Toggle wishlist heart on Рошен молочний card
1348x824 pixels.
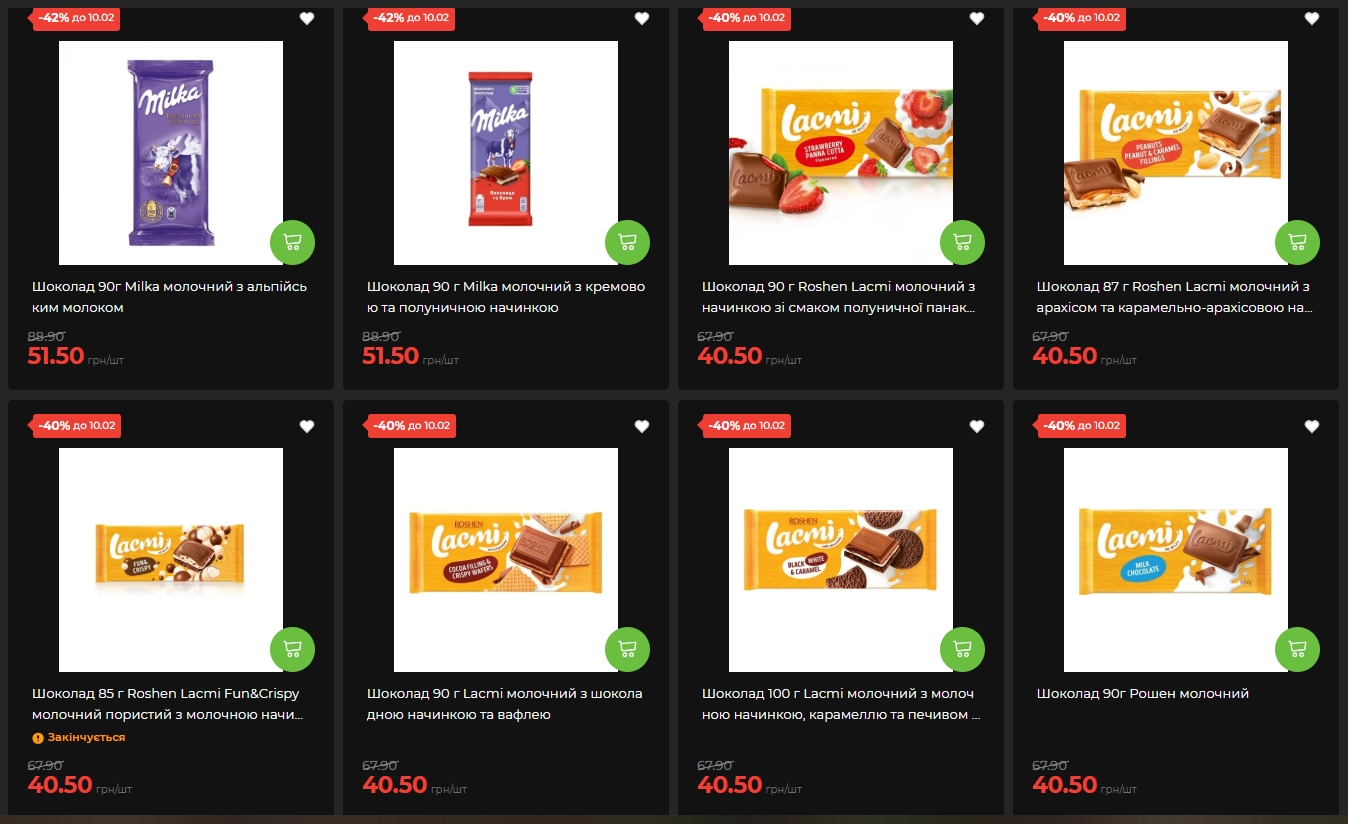point(1312,426)
